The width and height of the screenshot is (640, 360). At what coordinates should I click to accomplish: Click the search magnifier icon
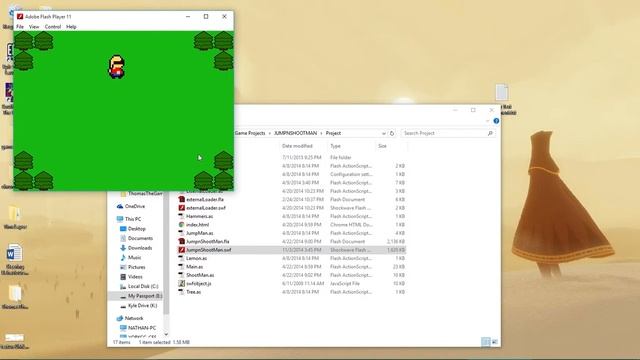[490, 133]
